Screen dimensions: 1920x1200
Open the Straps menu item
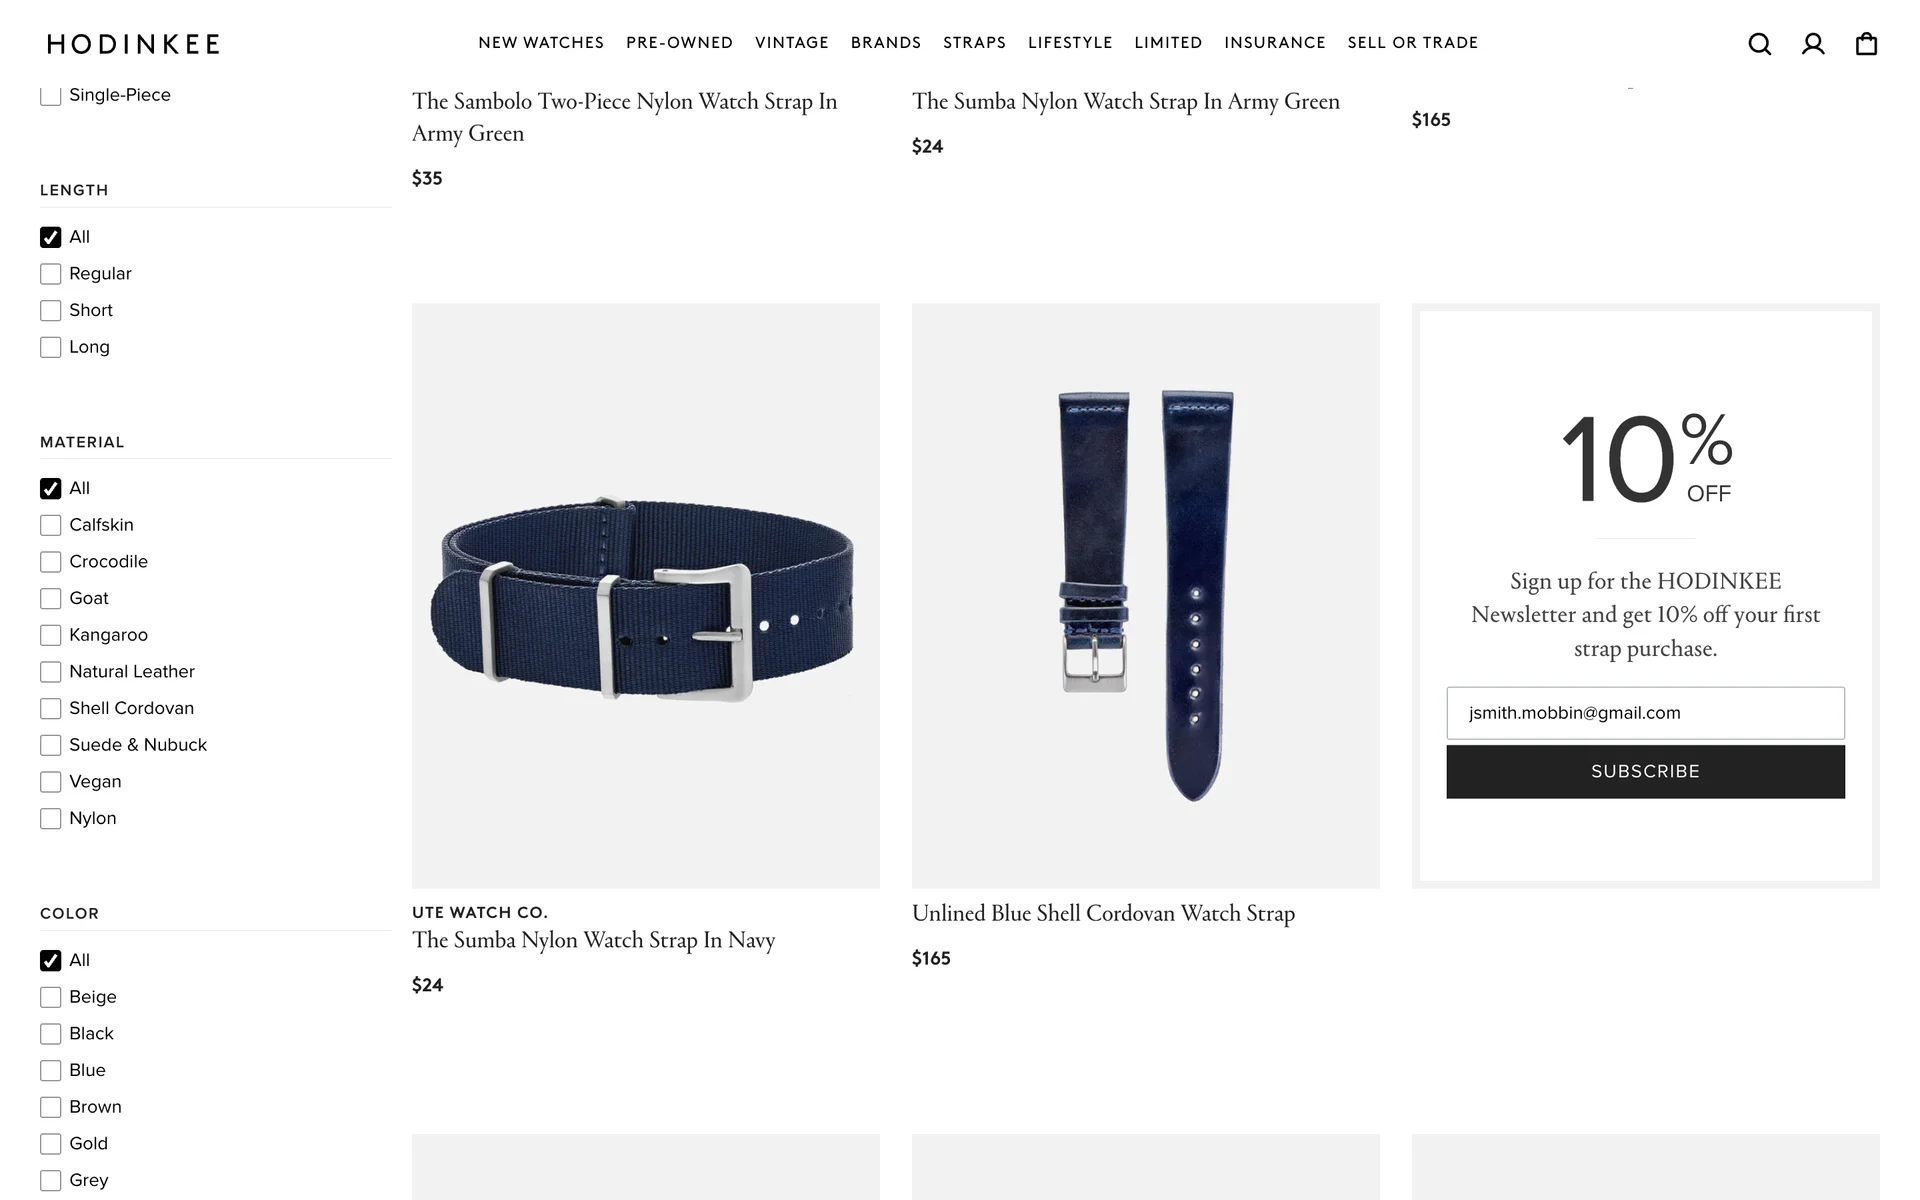974,43
